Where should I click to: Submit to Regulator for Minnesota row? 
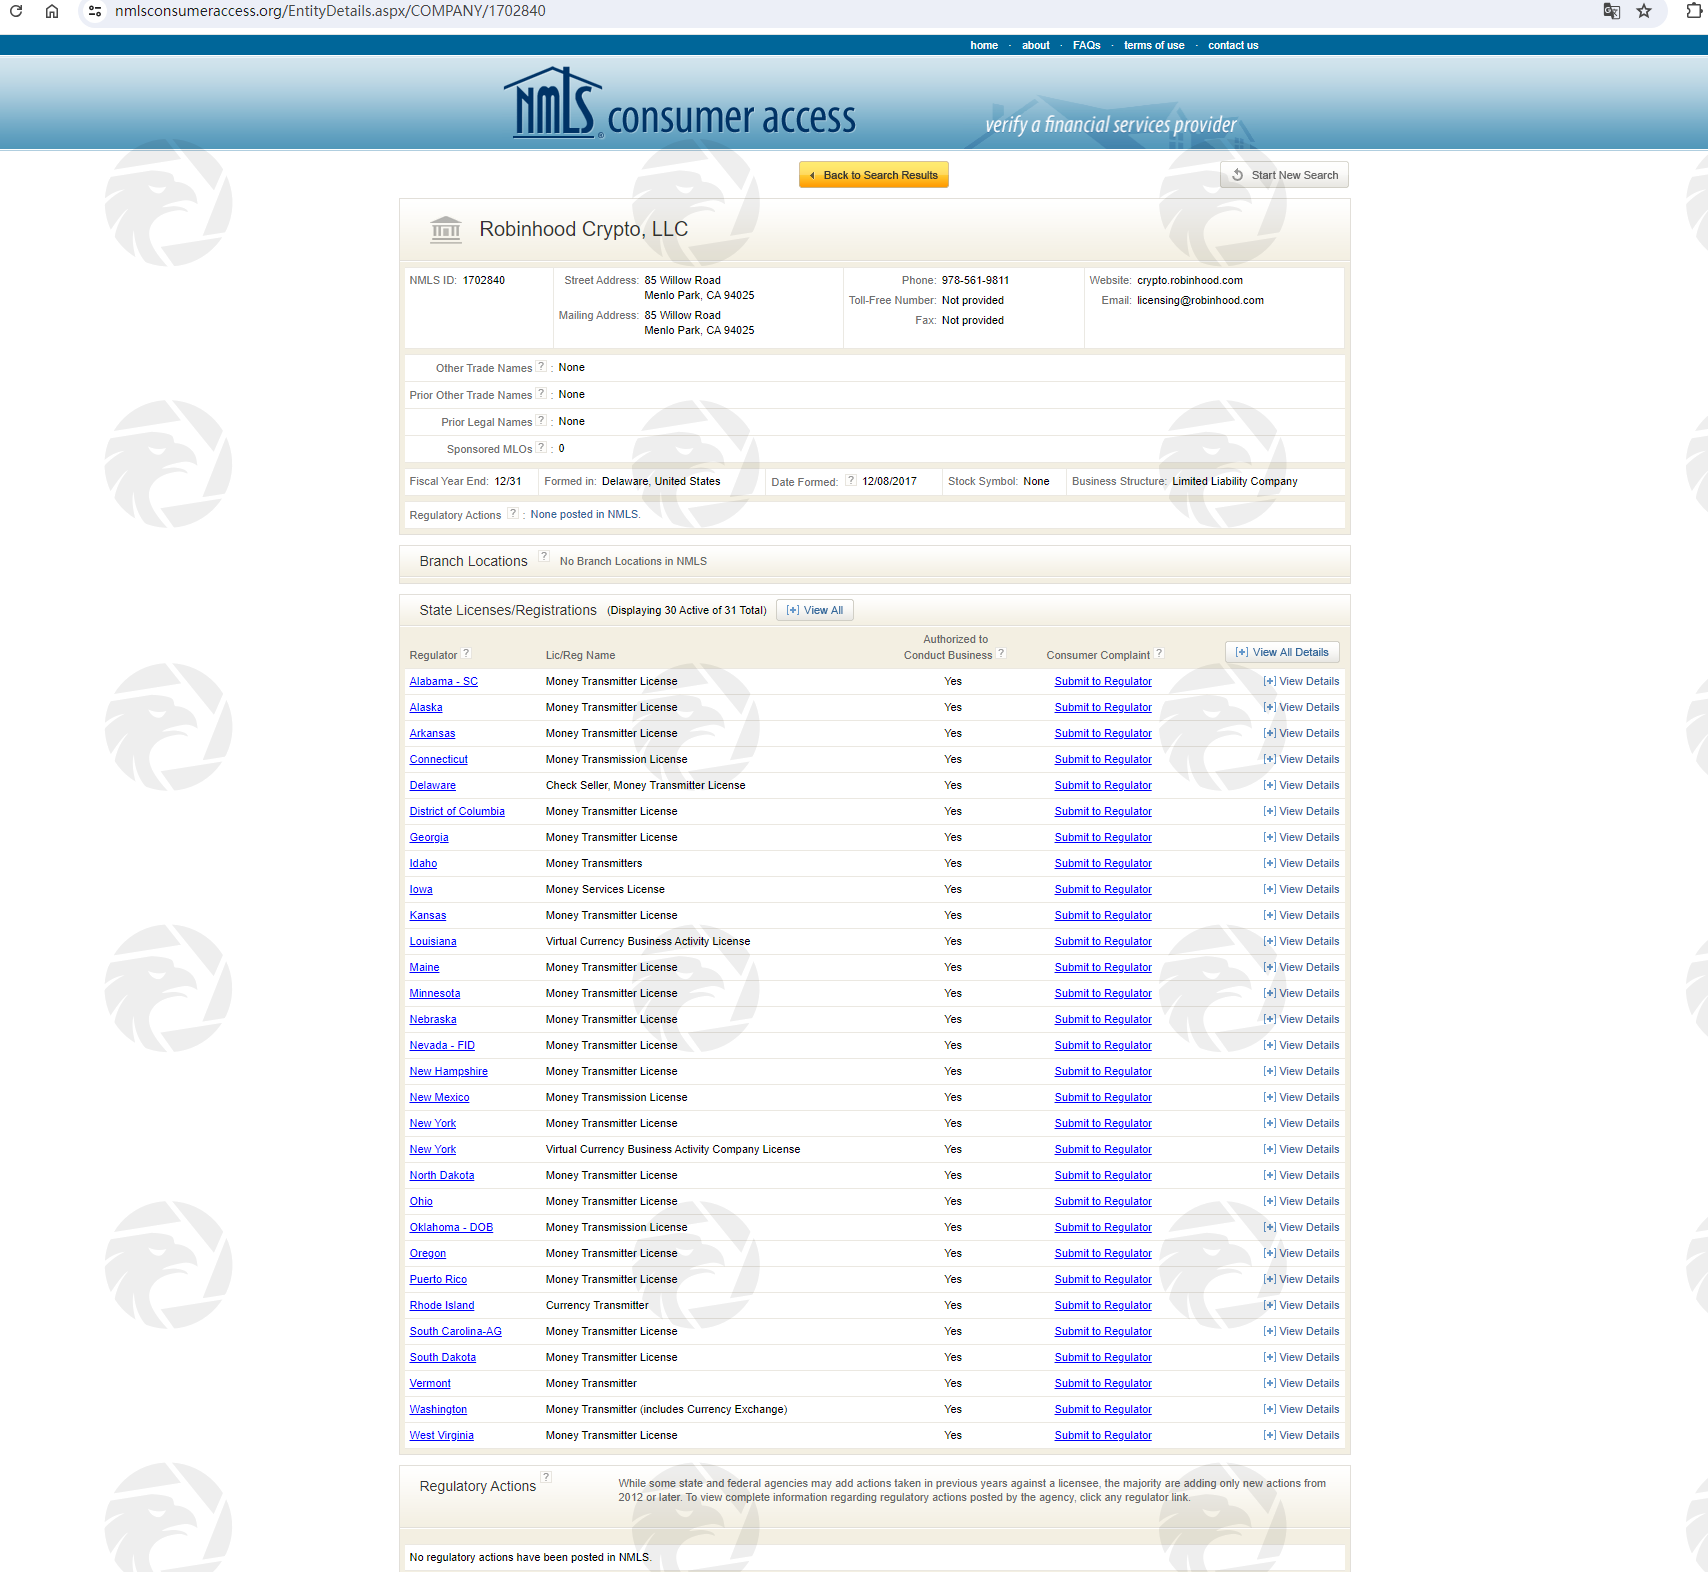click(x=1103, y=993)
